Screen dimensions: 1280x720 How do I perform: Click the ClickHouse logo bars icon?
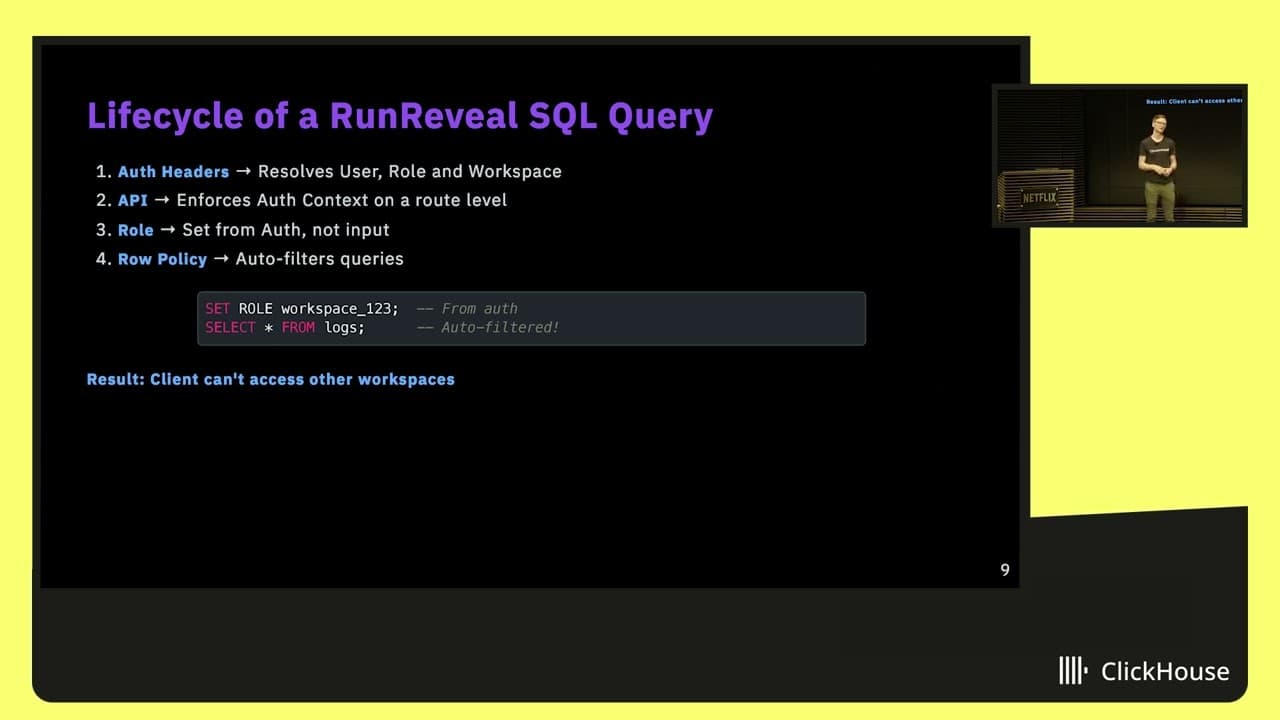[x=1074, y=671]
